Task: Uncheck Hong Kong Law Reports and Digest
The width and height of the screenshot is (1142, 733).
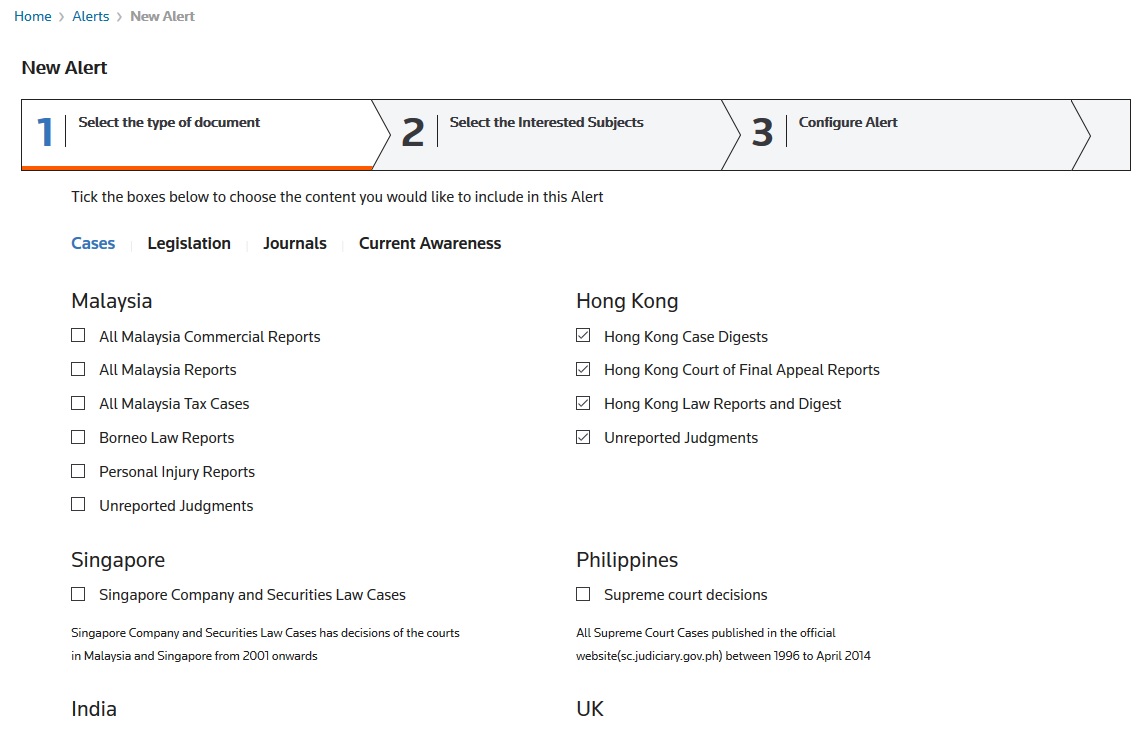Action: click(x=583, y=403)
